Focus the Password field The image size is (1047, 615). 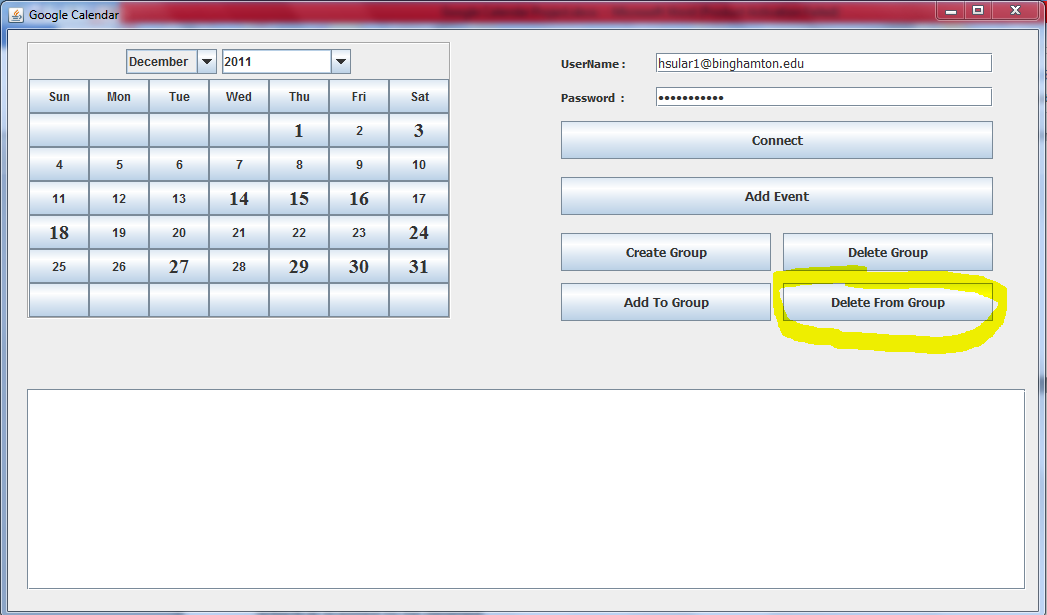pos(823,97)
